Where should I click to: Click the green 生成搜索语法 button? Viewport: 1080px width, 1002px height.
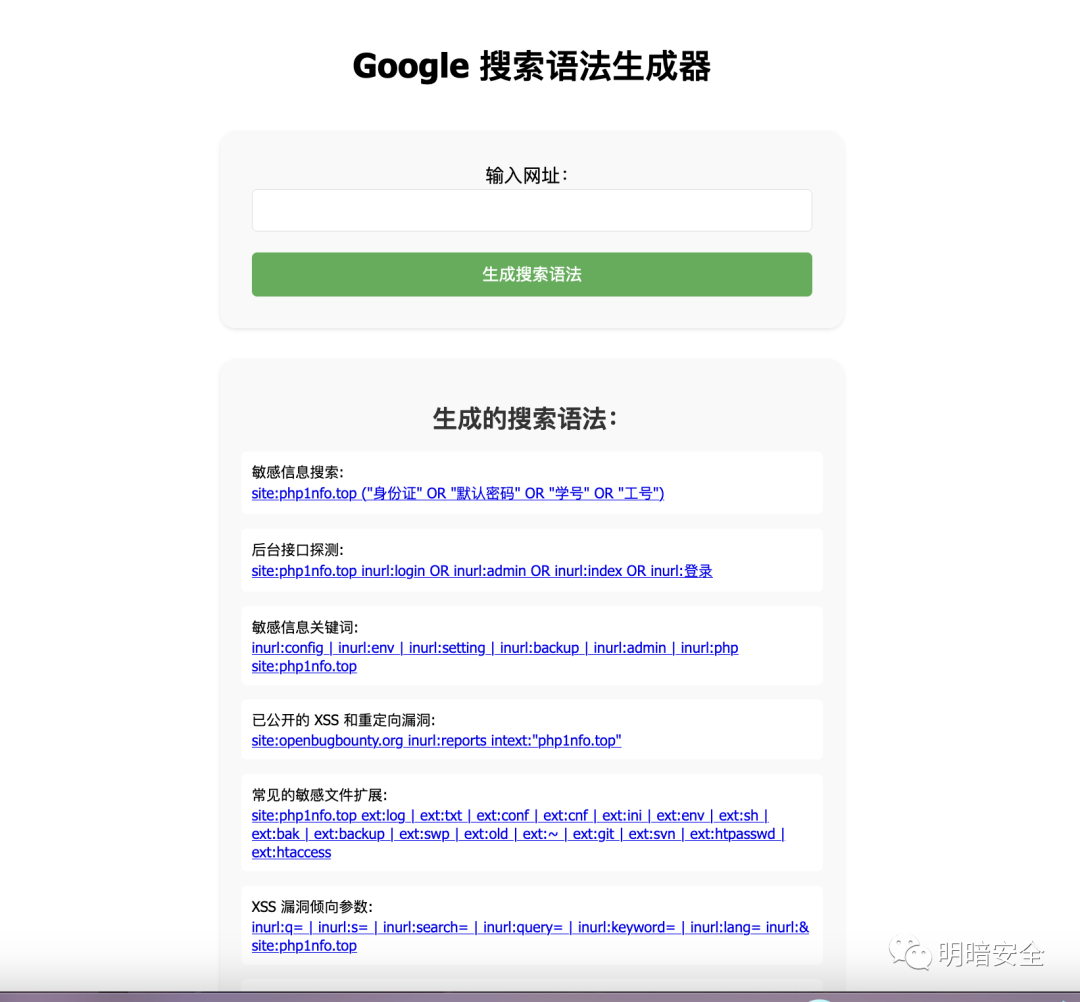(x=532, y=274)
